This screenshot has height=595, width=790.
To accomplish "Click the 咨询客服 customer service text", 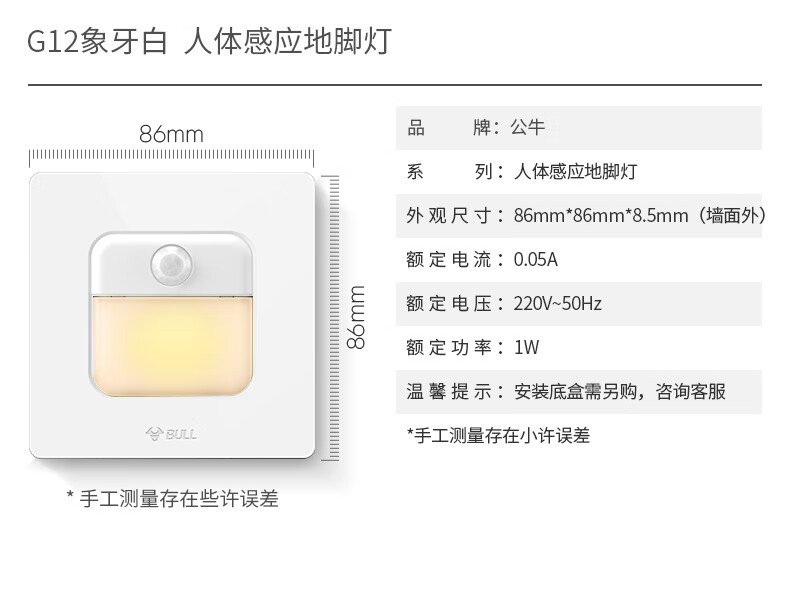I will 690,391.
